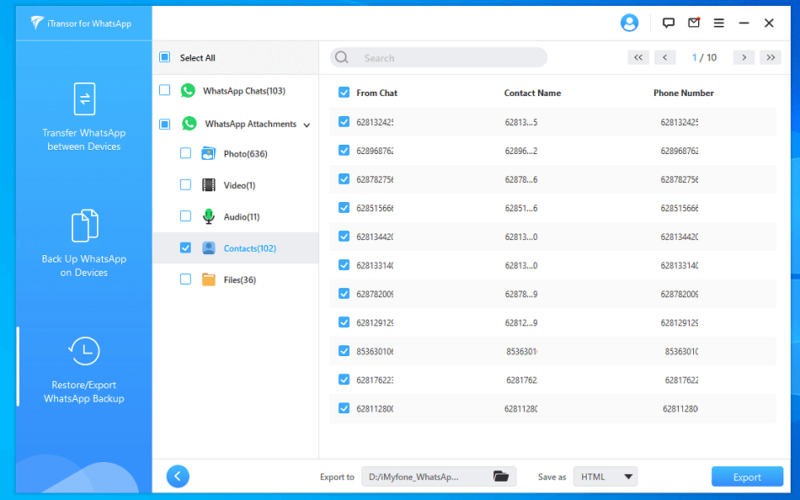
Task: Click the WhatsApp Chats(103) label
Action: [244, 91]
